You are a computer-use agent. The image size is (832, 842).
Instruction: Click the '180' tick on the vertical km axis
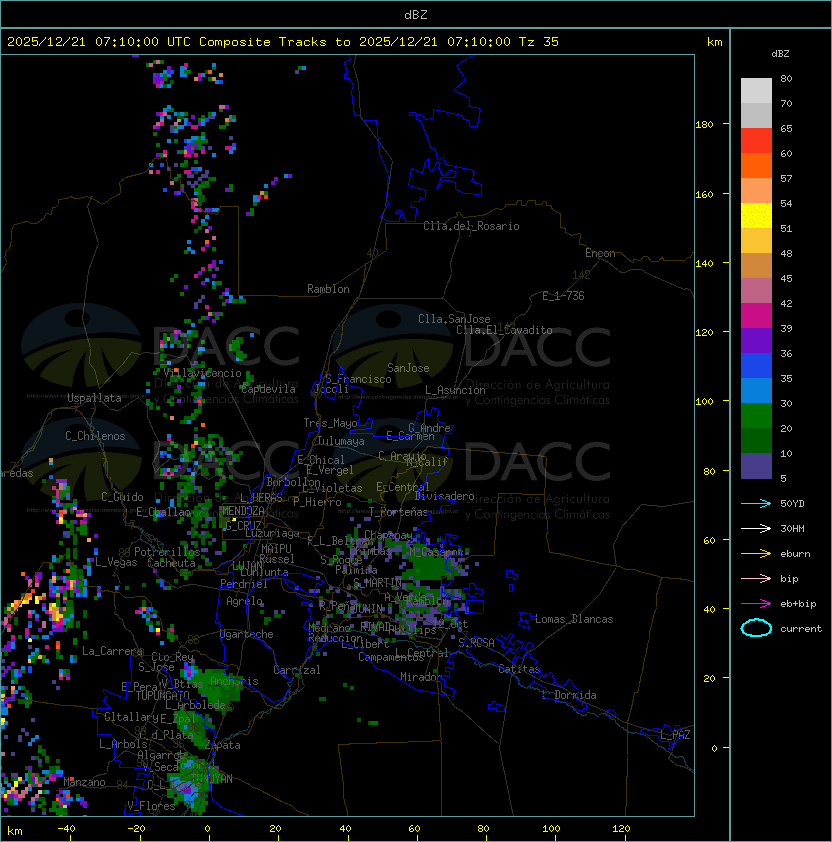click(x=704, y=125)
